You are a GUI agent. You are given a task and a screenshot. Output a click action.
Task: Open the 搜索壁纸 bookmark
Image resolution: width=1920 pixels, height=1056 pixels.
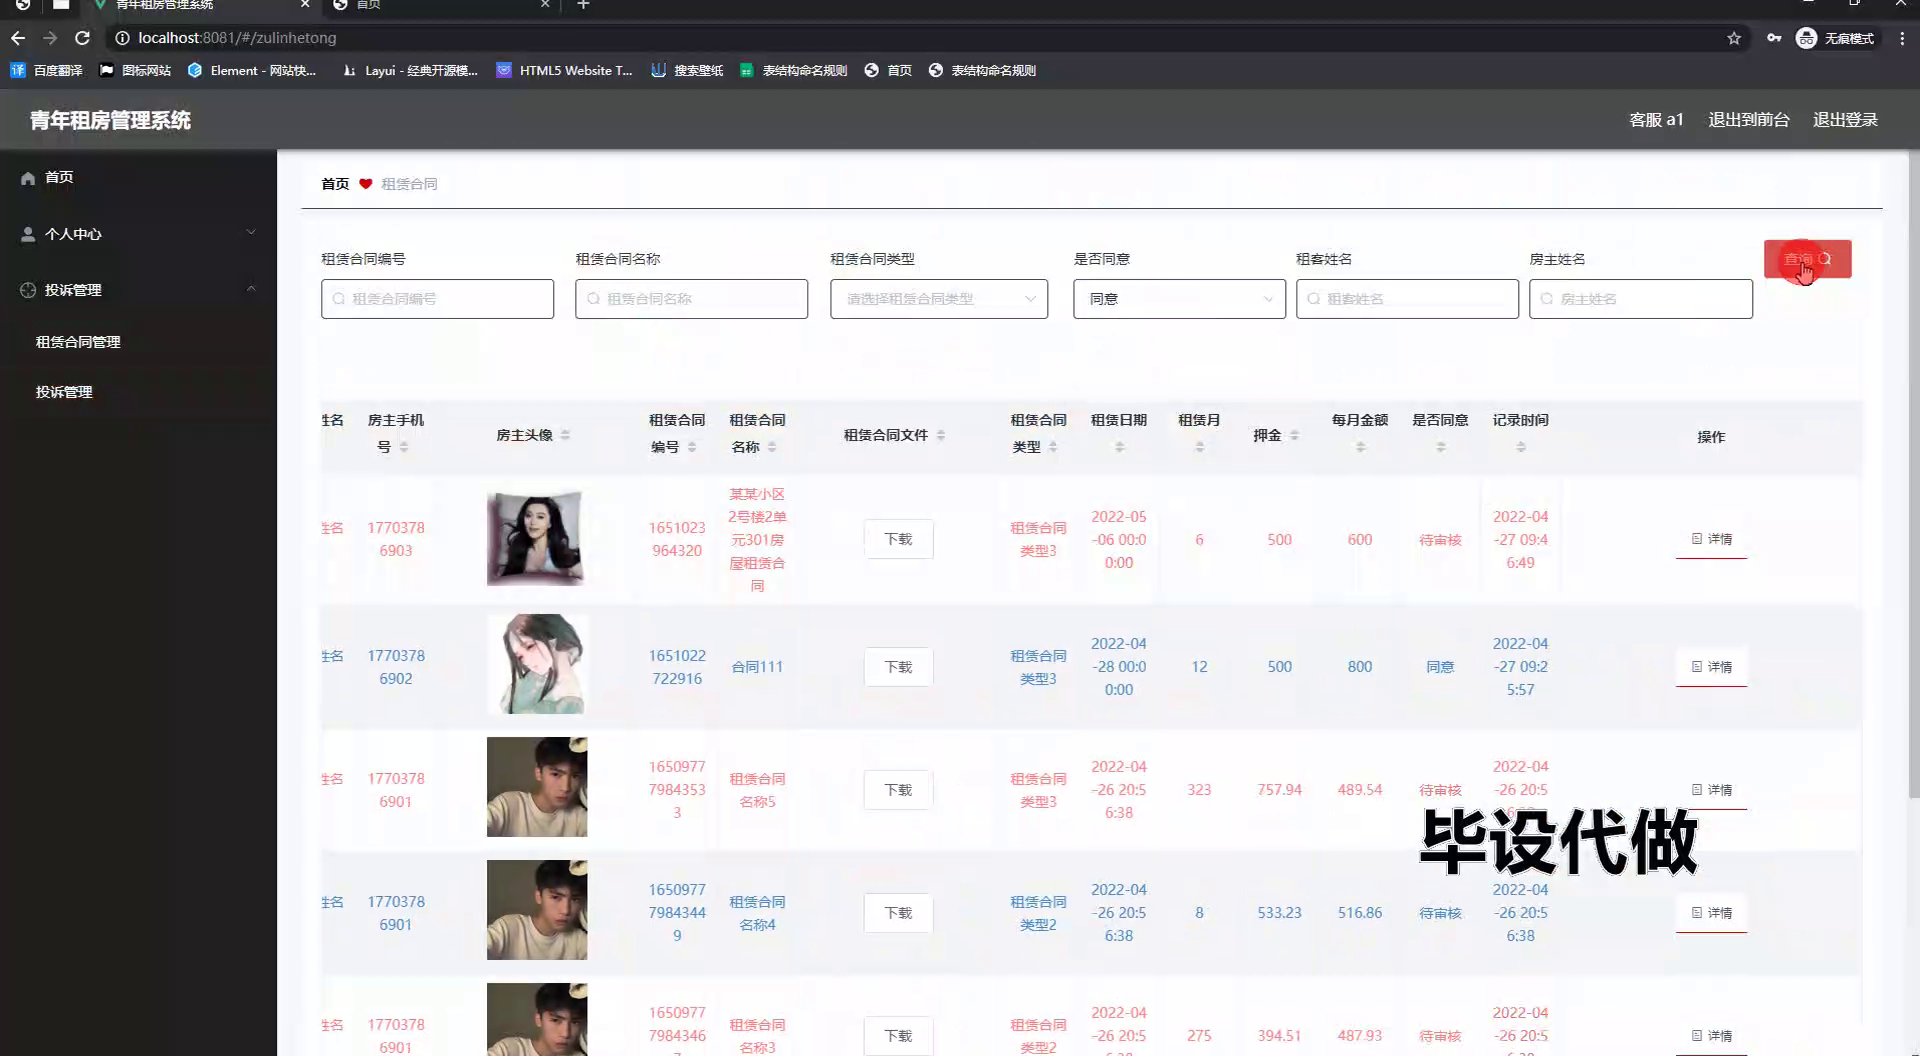point(687,70)
